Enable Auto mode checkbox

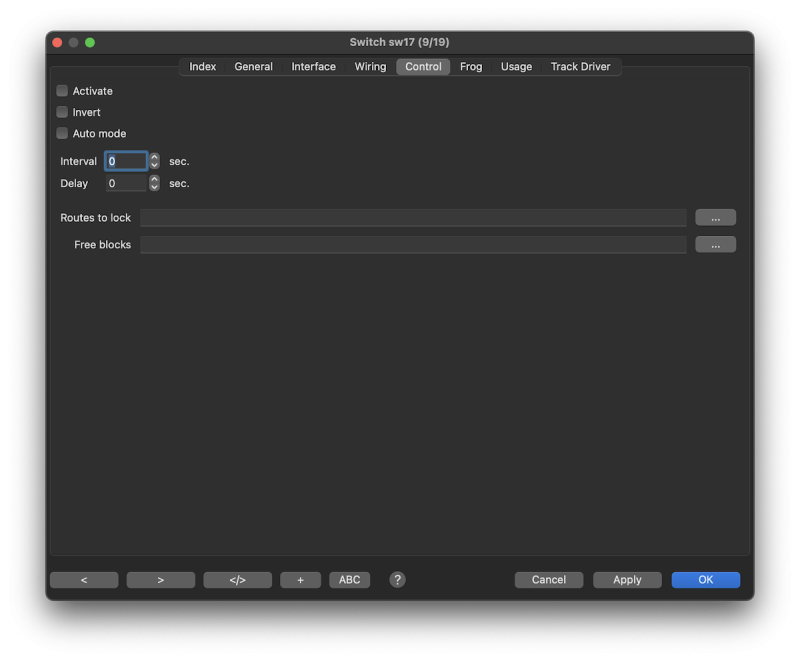[62, 133]
